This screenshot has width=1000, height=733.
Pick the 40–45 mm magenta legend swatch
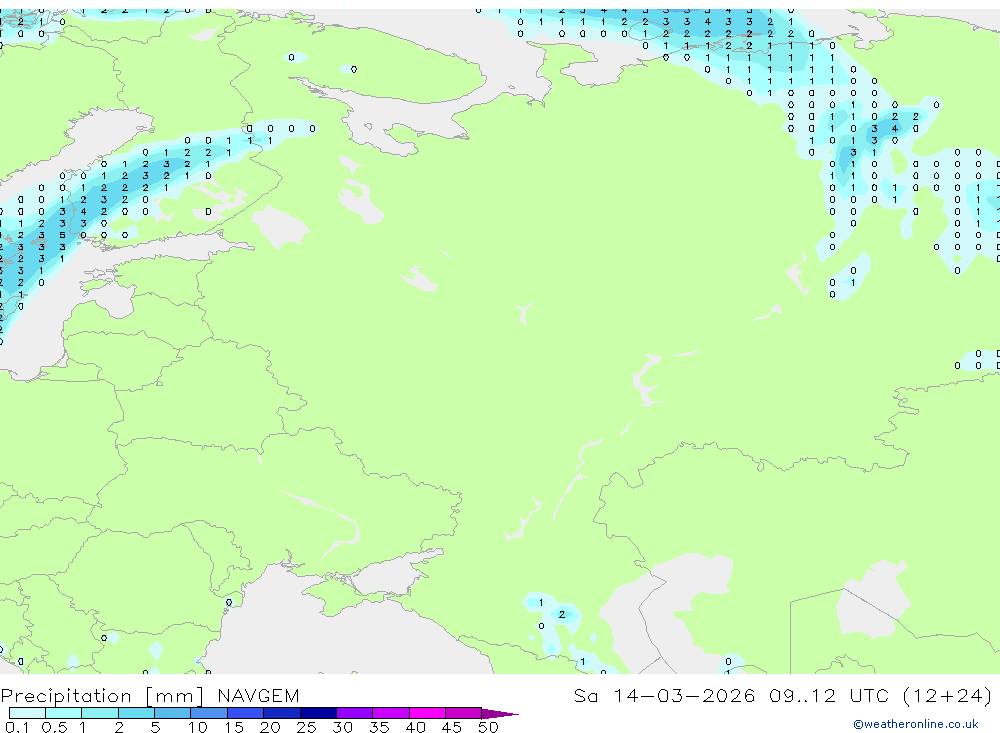(427, 713)
